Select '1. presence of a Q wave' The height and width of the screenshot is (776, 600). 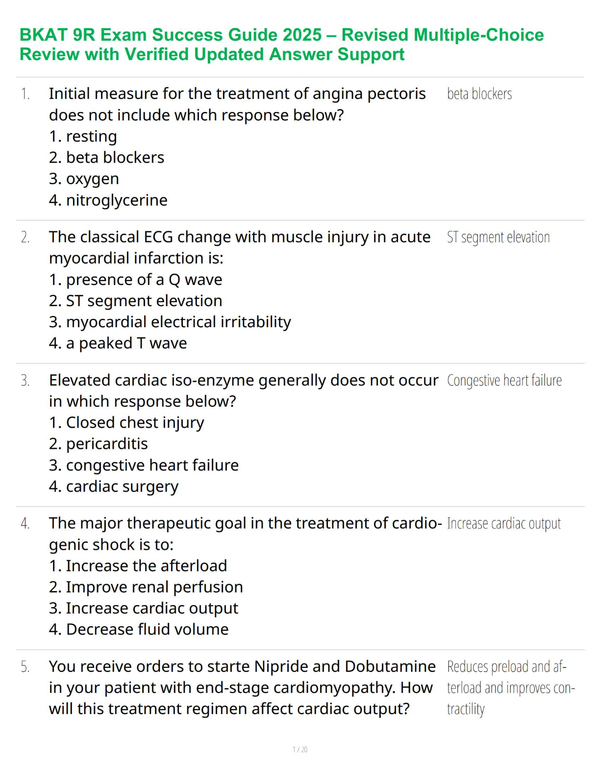click(x=135, y=280)
